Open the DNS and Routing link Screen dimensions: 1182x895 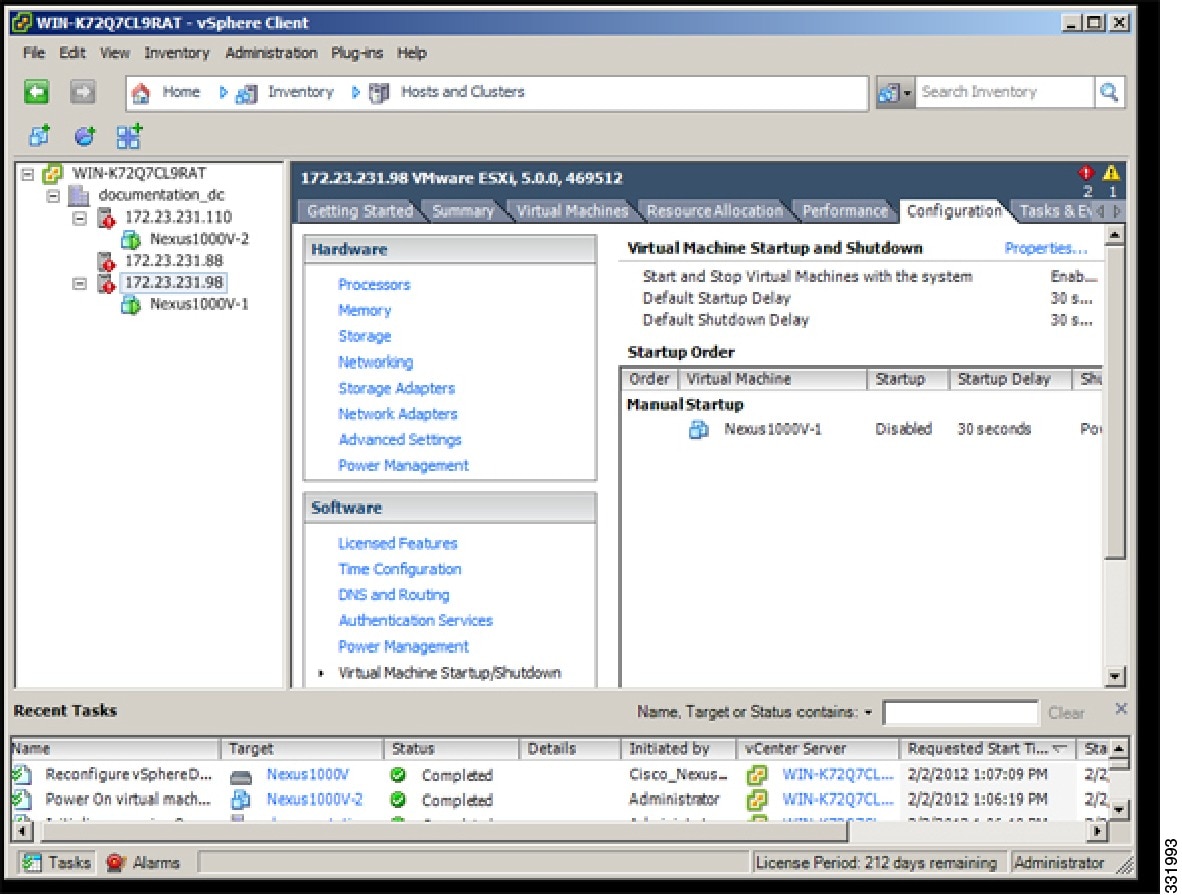click(x=393, y=595)
